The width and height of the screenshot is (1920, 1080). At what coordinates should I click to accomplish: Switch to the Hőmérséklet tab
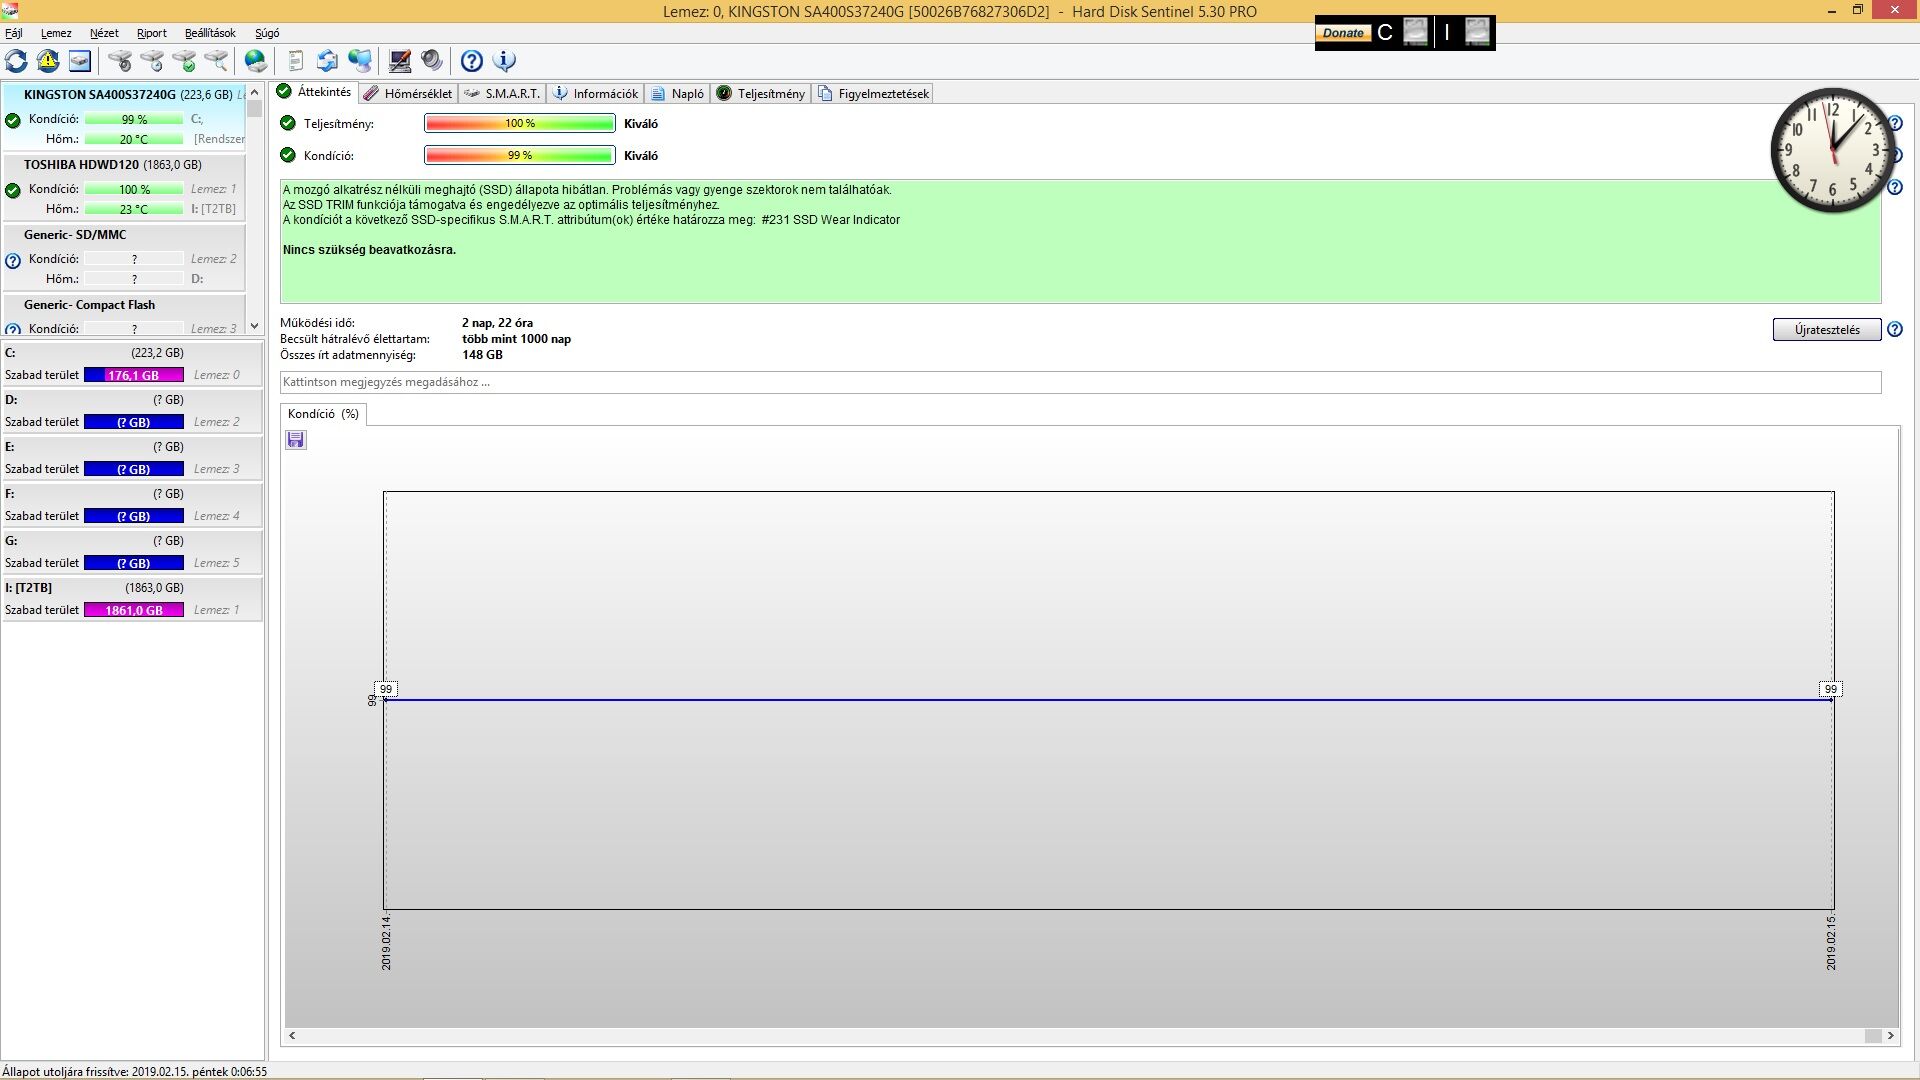click(x=408, y=93)
